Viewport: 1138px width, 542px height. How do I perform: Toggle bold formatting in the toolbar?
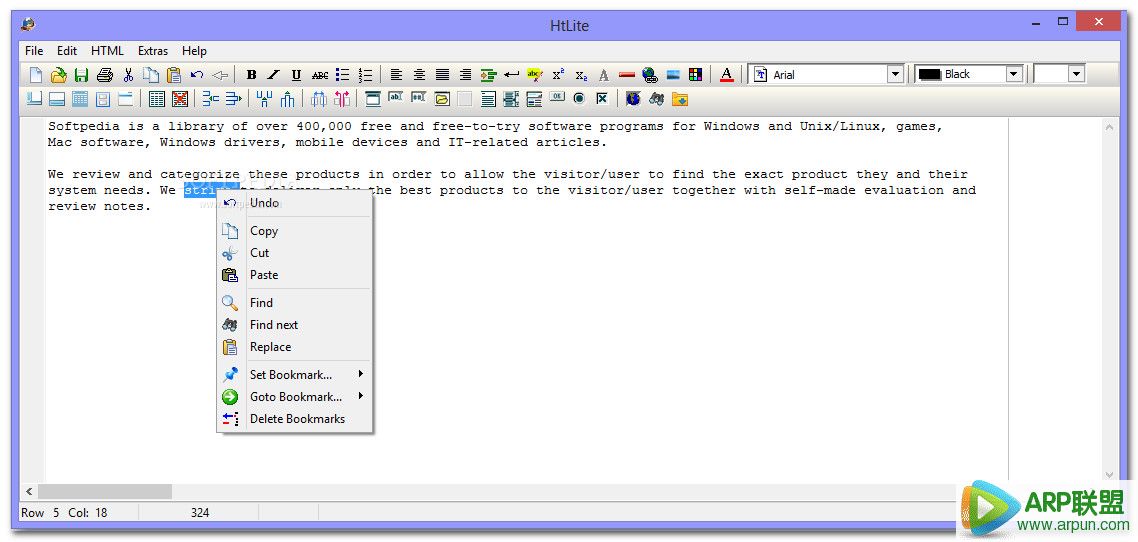251,75
